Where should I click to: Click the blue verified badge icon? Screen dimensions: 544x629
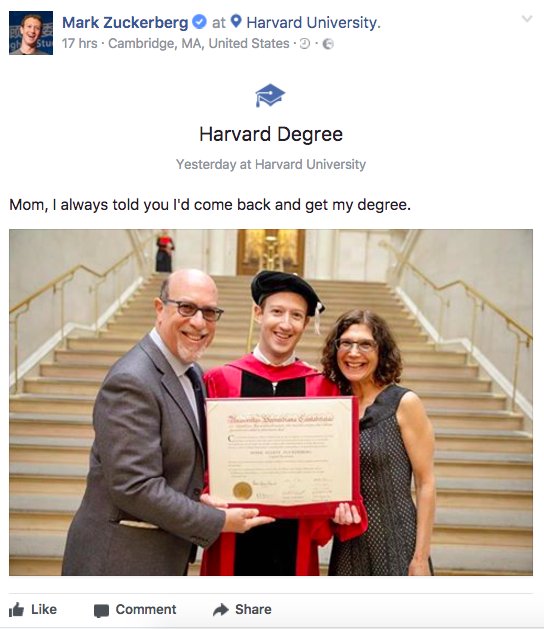[199, 22]
